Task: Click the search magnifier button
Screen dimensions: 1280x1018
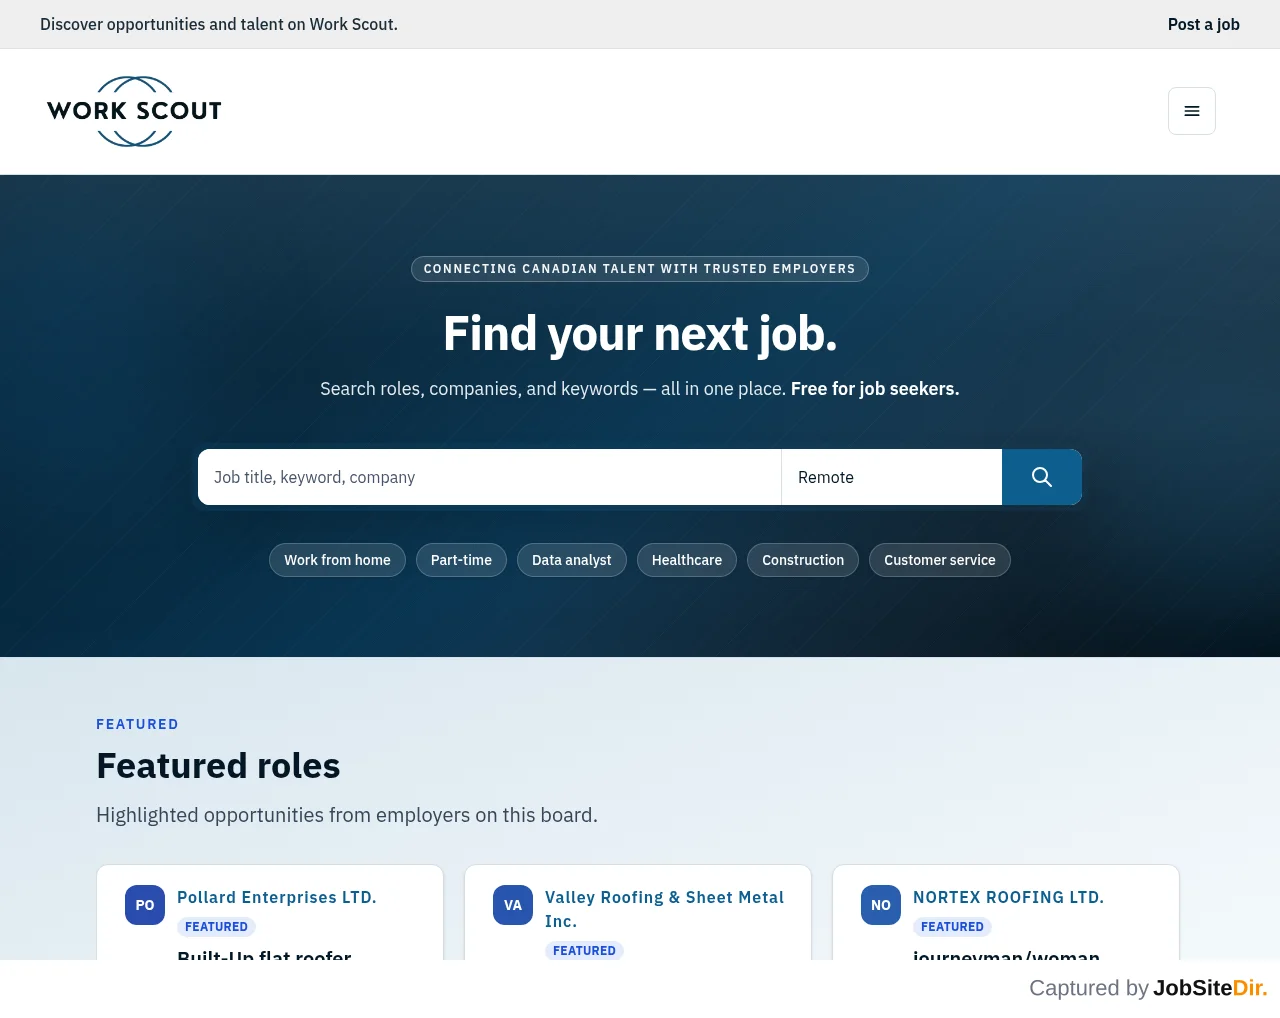Action: [1042, 477]
